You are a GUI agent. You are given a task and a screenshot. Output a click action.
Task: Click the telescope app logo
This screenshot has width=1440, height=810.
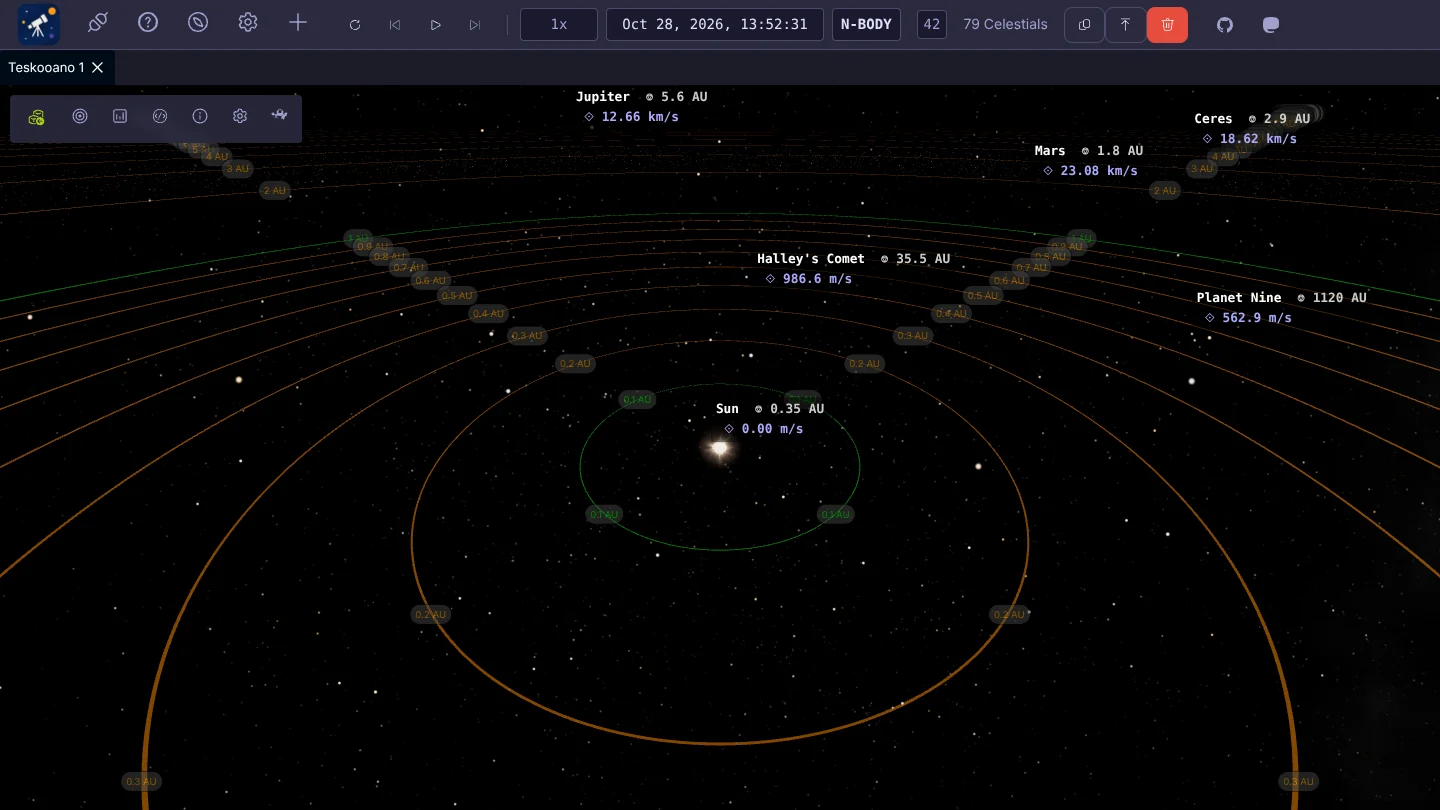(x=39, y=24)
